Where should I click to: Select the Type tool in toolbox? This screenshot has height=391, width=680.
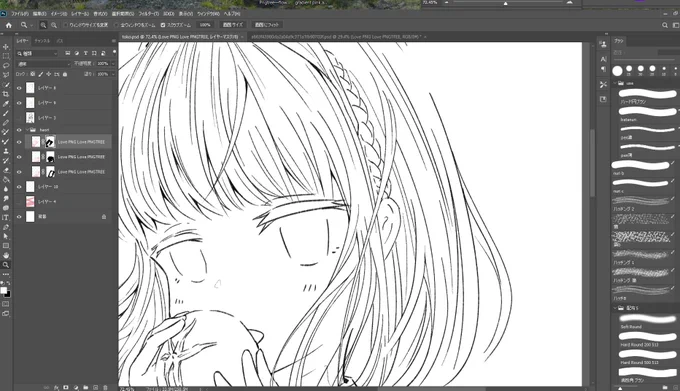tap(6, 218)
